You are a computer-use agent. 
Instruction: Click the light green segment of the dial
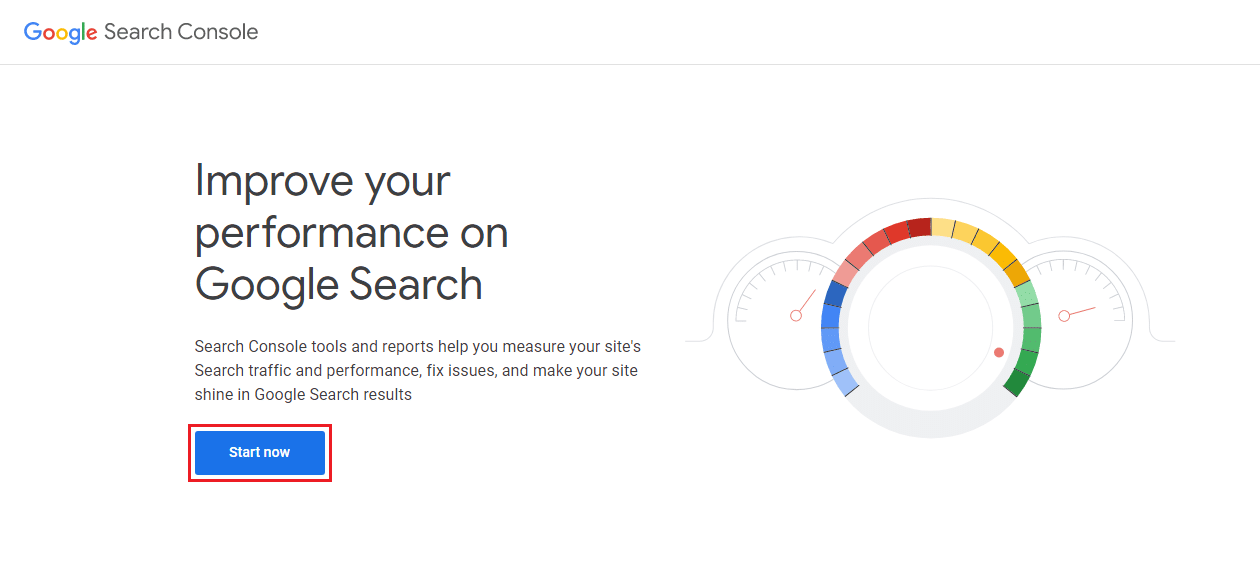(1026, 294)
